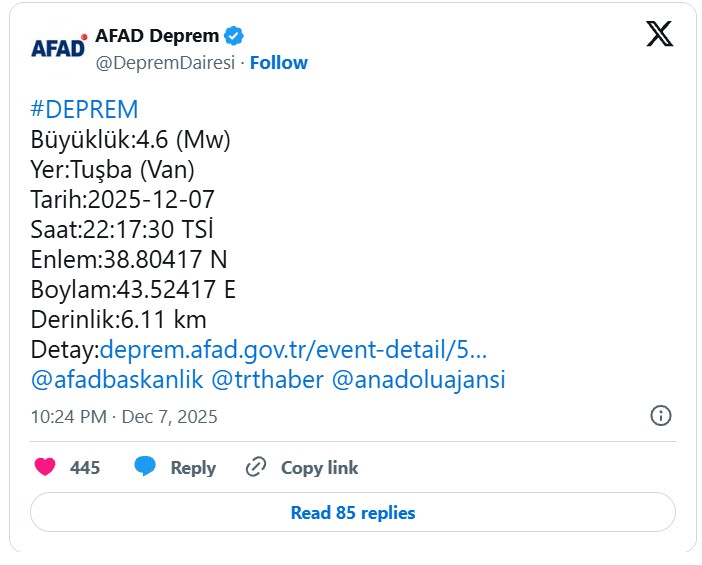
Task: Visit the @trthaber mention
Action: [267, 380]
